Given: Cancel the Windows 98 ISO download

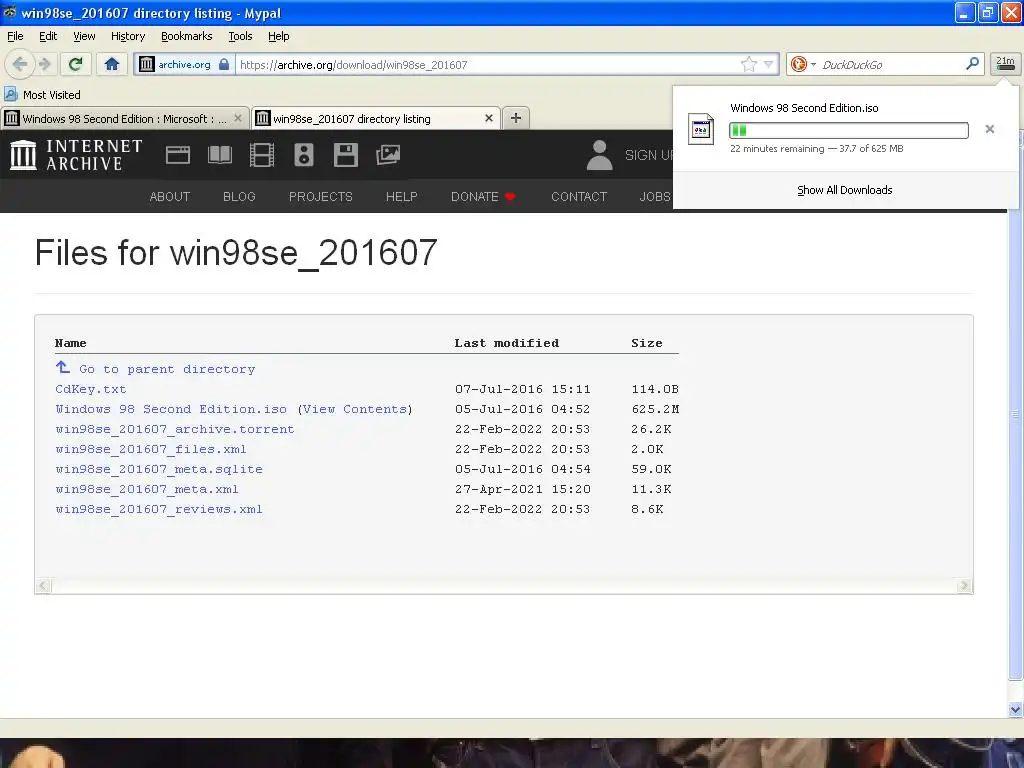Looking at the screenshot, I should [989, 129].
